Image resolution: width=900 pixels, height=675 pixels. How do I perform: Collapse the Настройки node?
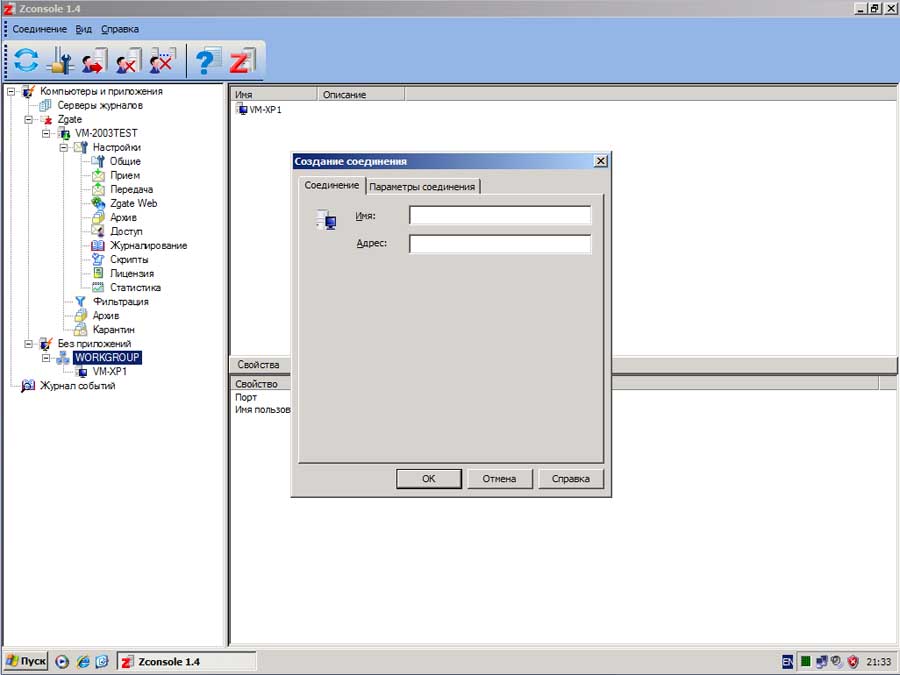[64, 148]
